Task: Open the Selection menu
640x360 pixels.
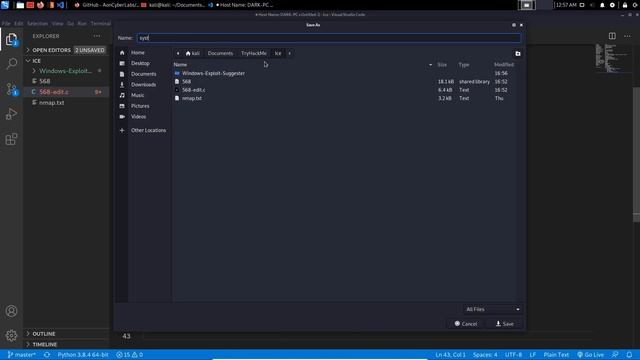Action: (x=38, y=23)
